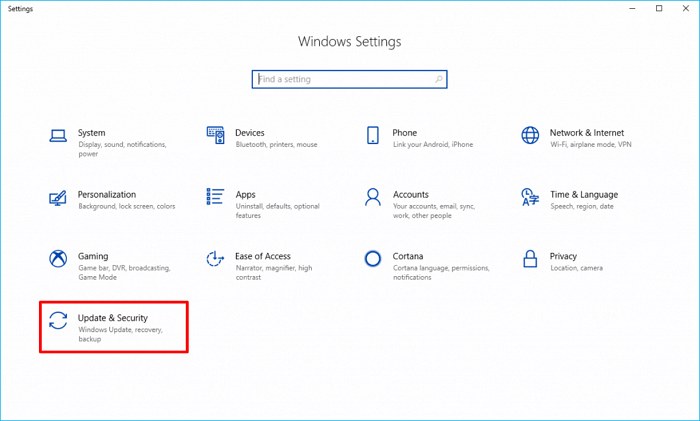Click 'Location, camera' description
Image resolution: width=700 pixels, height=421 pixels.
pyautogui.click(x=576, y=268)
